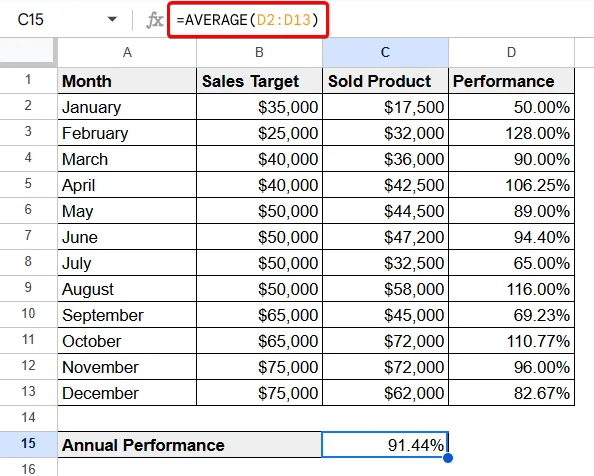
Task: Click February's $32,000 sold product
Action: coord(385,133)
